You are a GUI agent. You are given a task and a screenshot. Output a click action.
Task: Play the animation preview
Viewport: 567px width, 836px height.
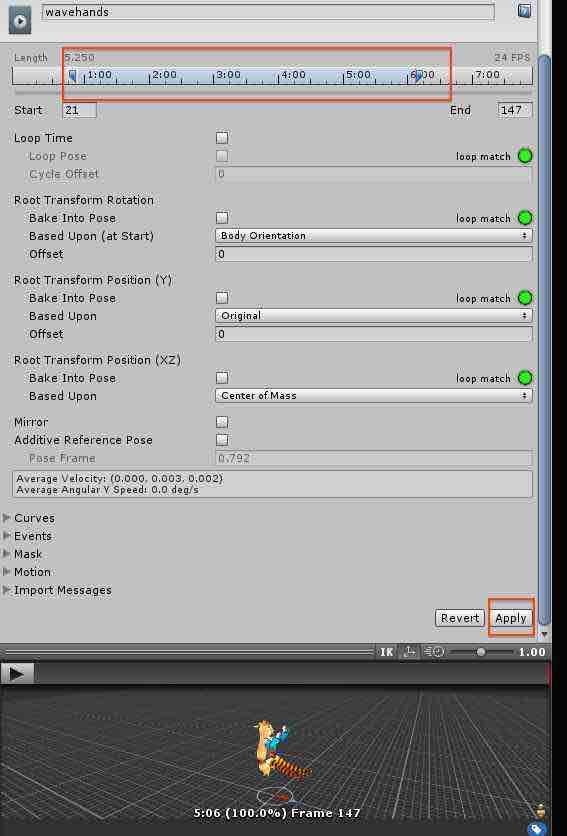point(17,674)
